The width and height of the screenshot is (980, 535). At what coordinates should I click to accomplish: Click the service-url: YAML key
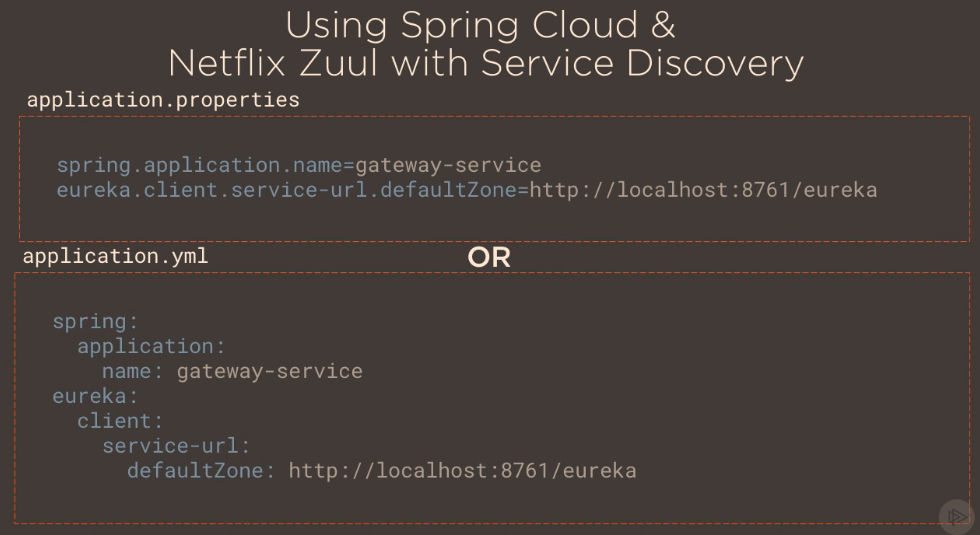click(176, 445)
